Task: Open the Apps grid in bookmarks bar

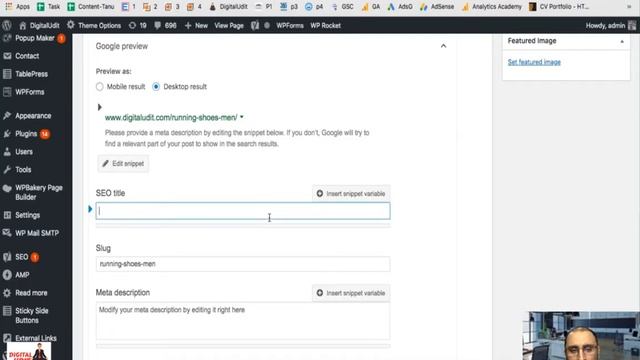Action: [x=9, y=7]
